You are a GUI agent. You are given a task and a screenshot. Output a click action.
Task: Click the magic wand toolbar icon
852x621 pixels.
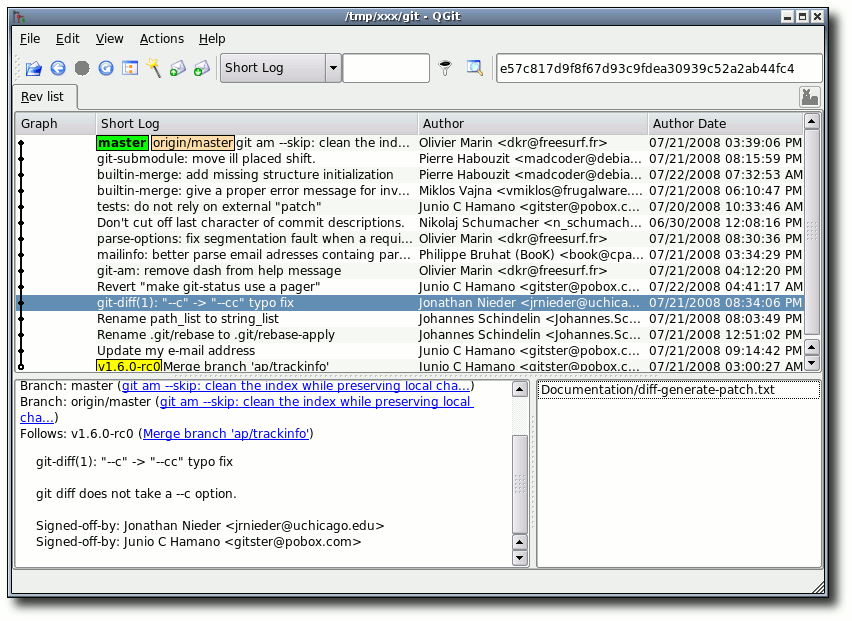[154, 68]
